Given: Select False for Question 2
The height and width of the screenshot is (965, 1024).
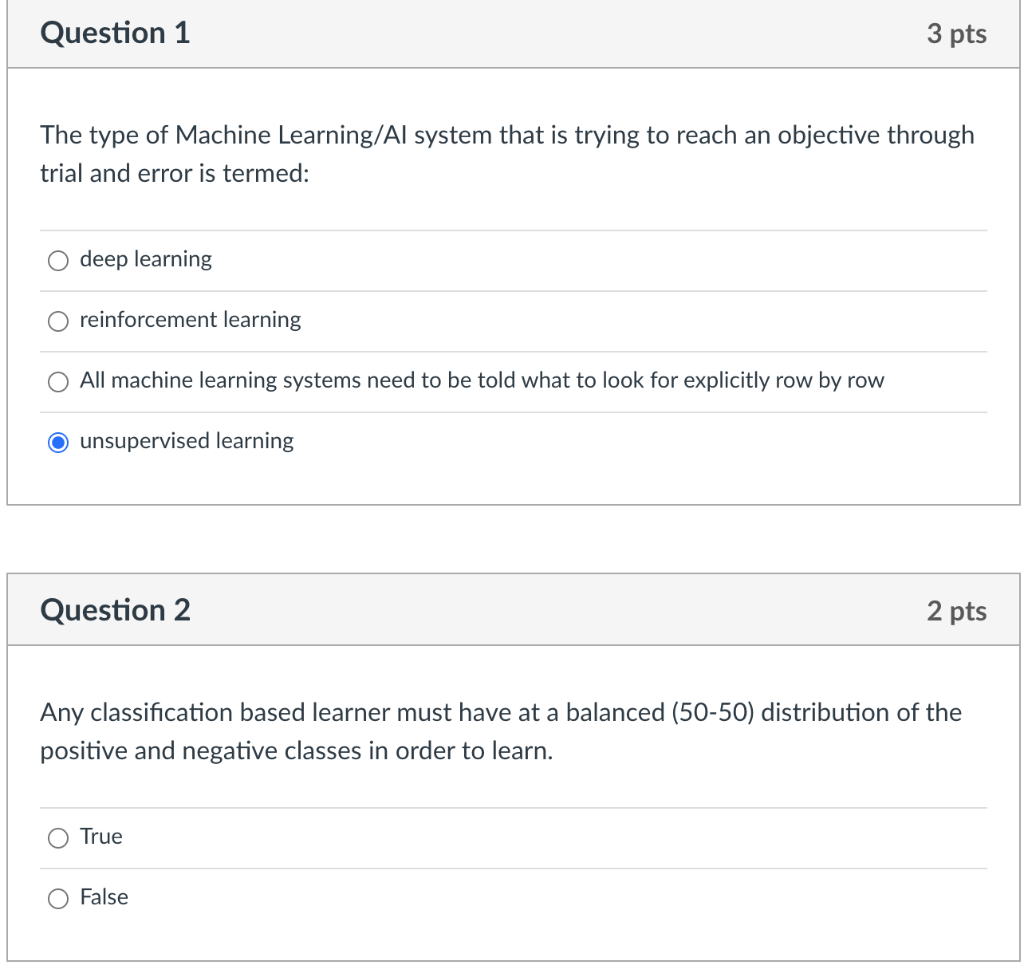Looking at the screenshot, I should click(58, 898).
